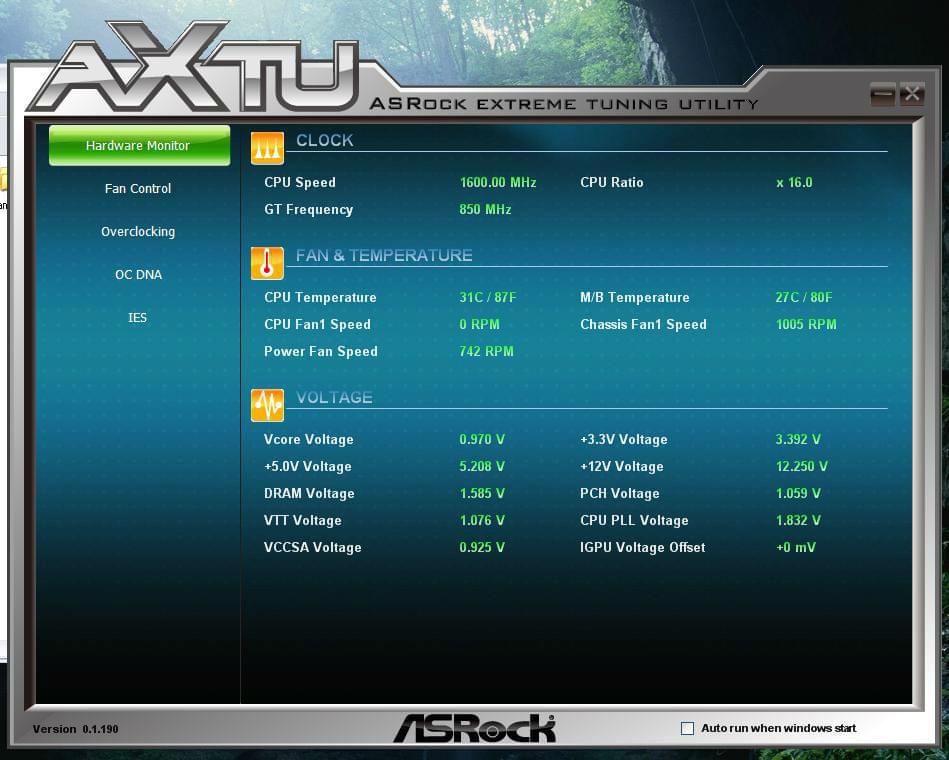The image size is (949, 760).
Task: Switch to Fan Control page
Action: click(x=138, y=188)
